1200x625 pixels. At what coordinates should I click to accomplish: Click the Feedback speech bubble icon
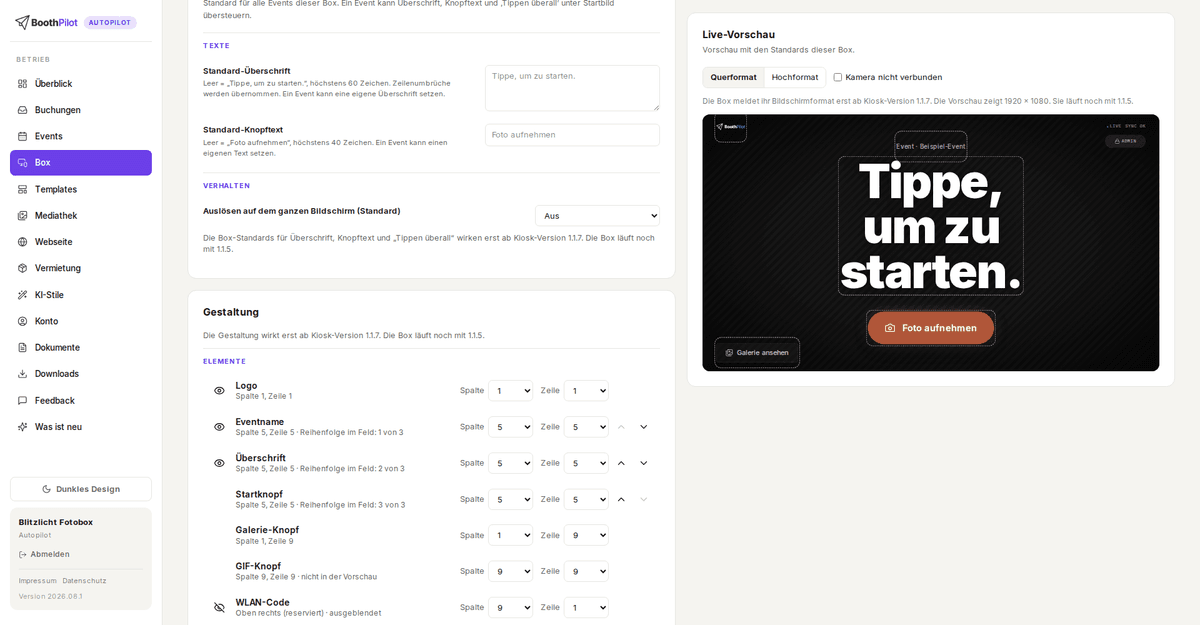pos(23,400)
